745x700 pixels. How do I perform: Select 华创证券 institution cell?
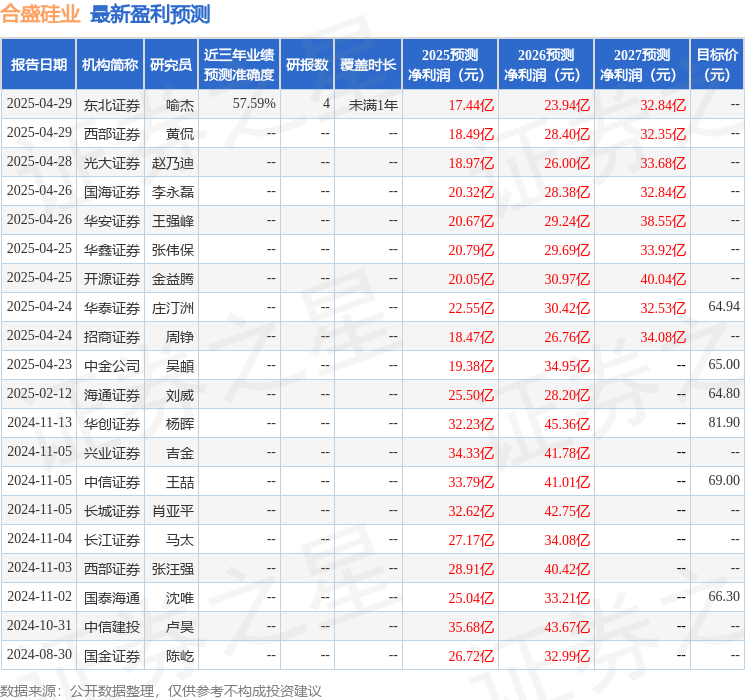click(x=112, y=424)
